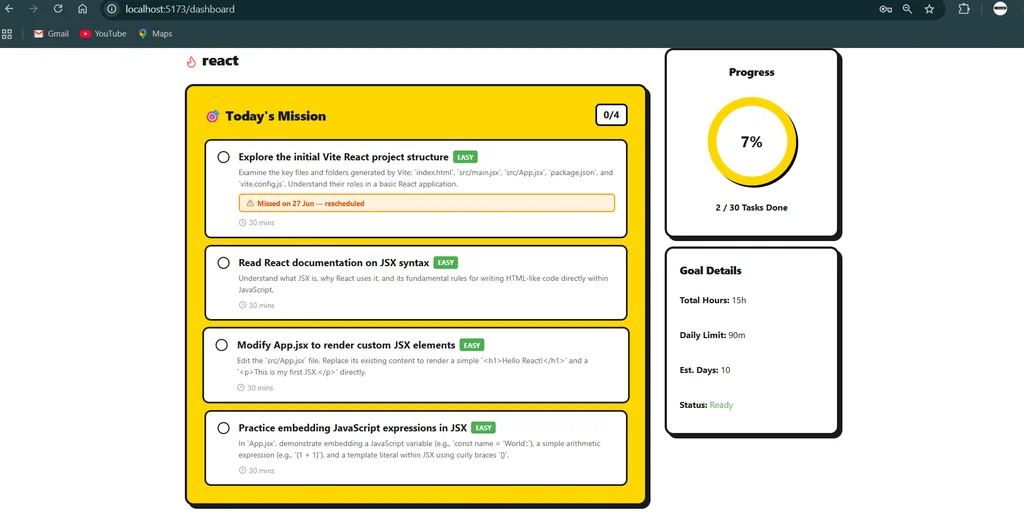Click description starting In App.jsx, demonstrate embedding

point(419,449)
